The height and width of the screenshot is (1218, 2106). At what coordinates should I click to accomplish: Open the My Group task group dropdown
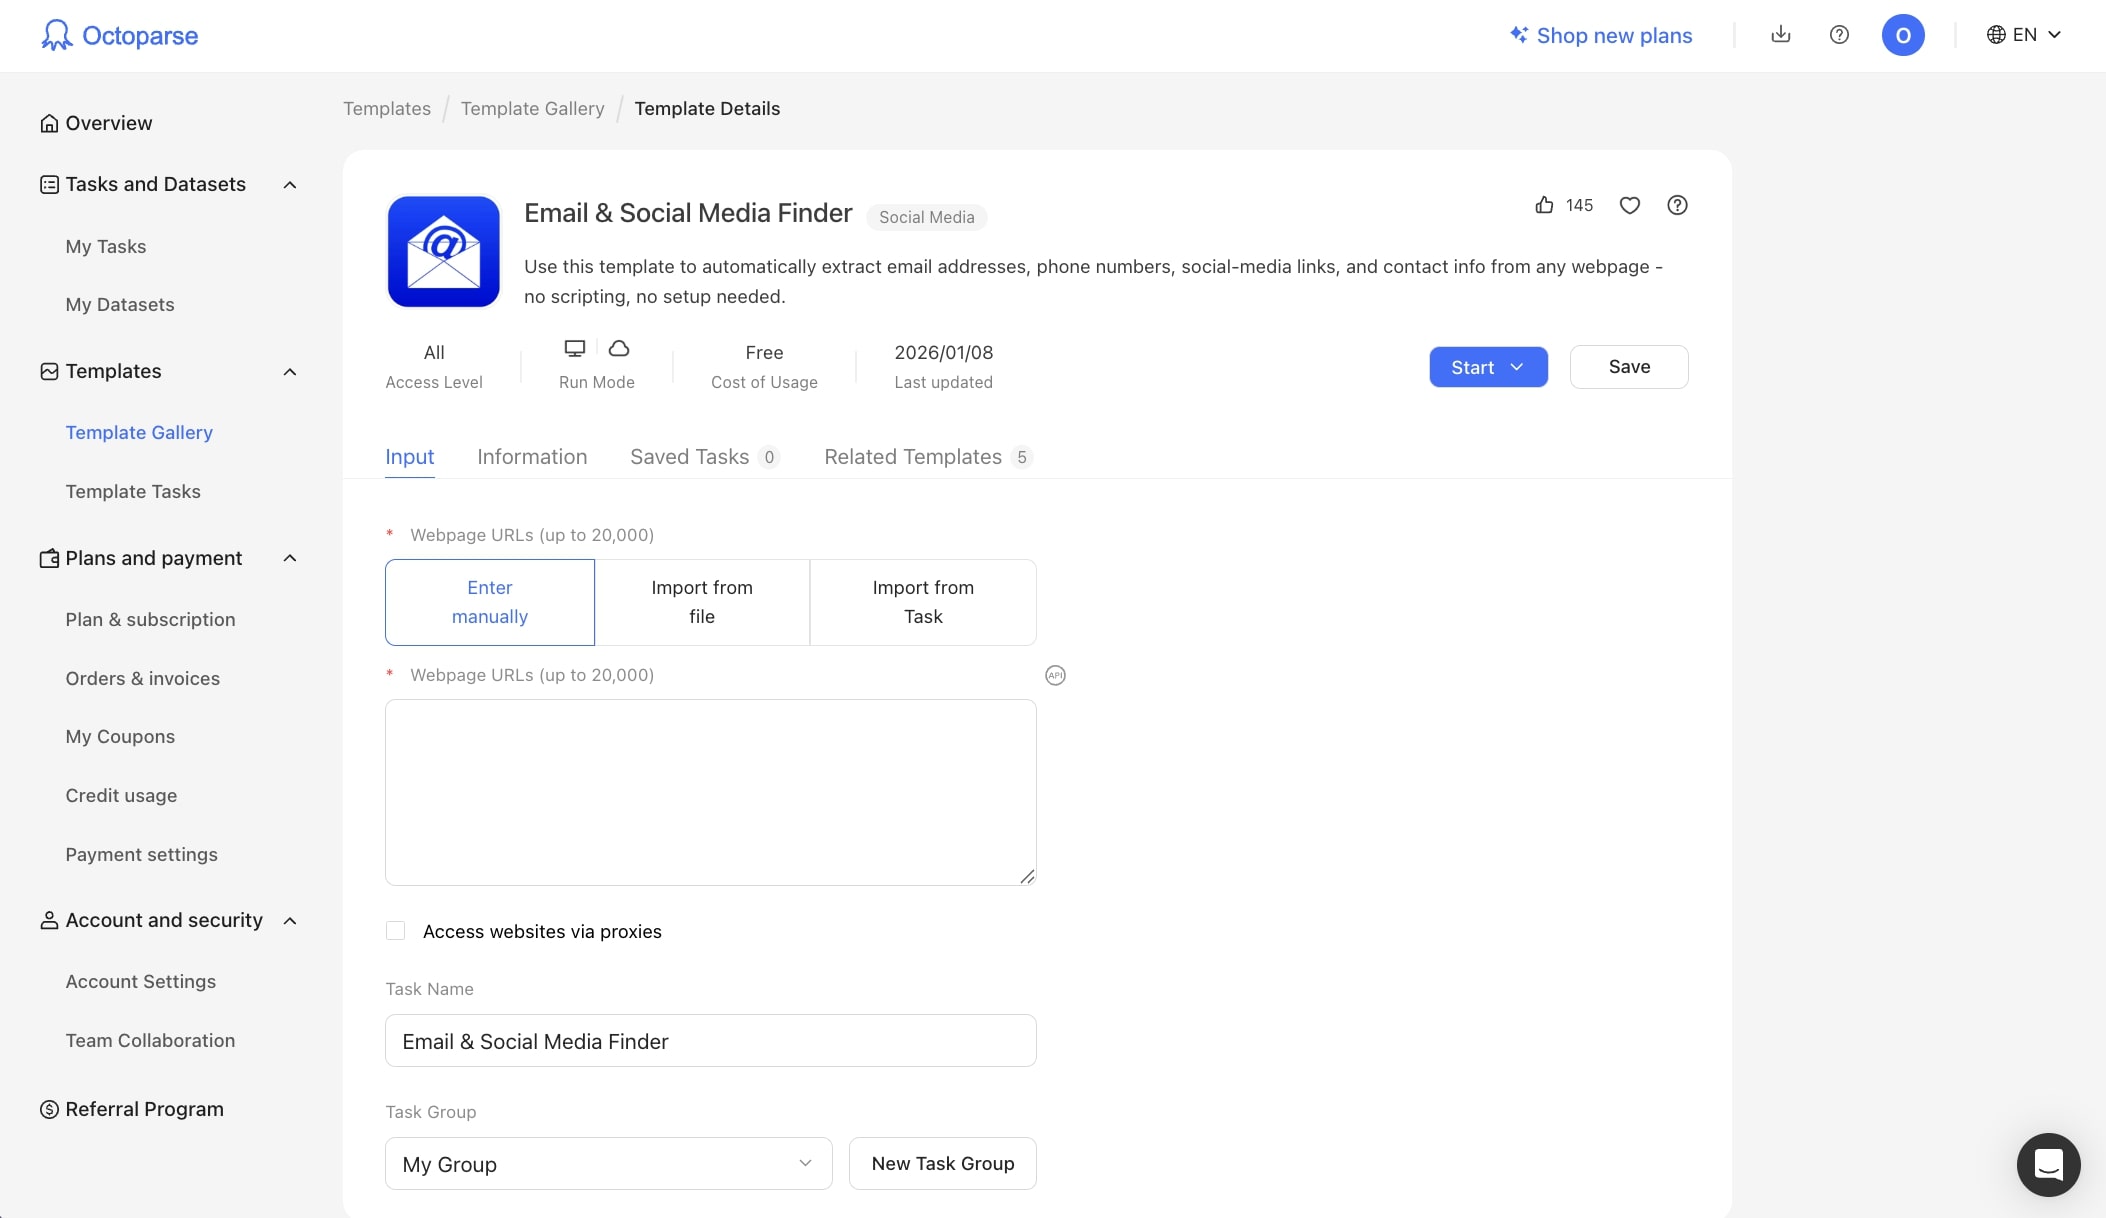point(608,1163)
